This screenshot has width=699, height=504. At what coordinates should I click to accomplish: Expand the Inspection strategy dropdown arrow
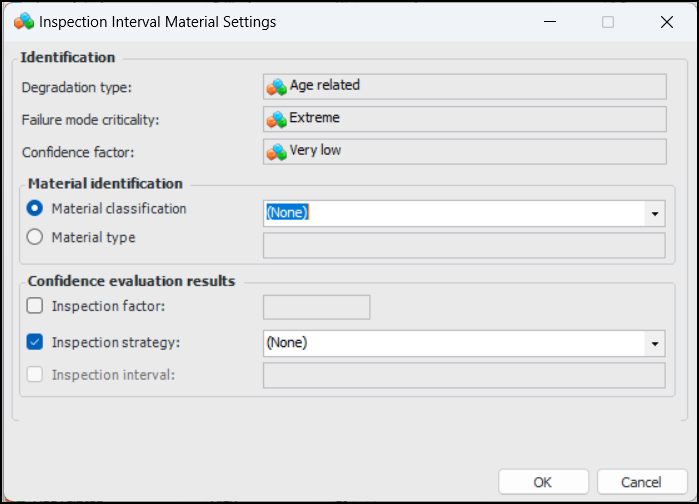tap(654, 343)
